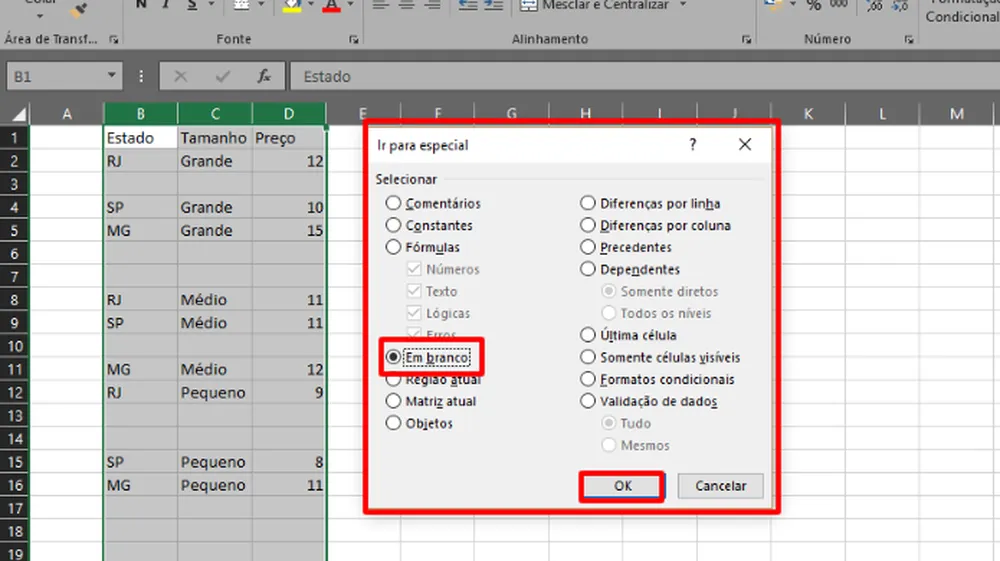Apply red font color to text

331,6
